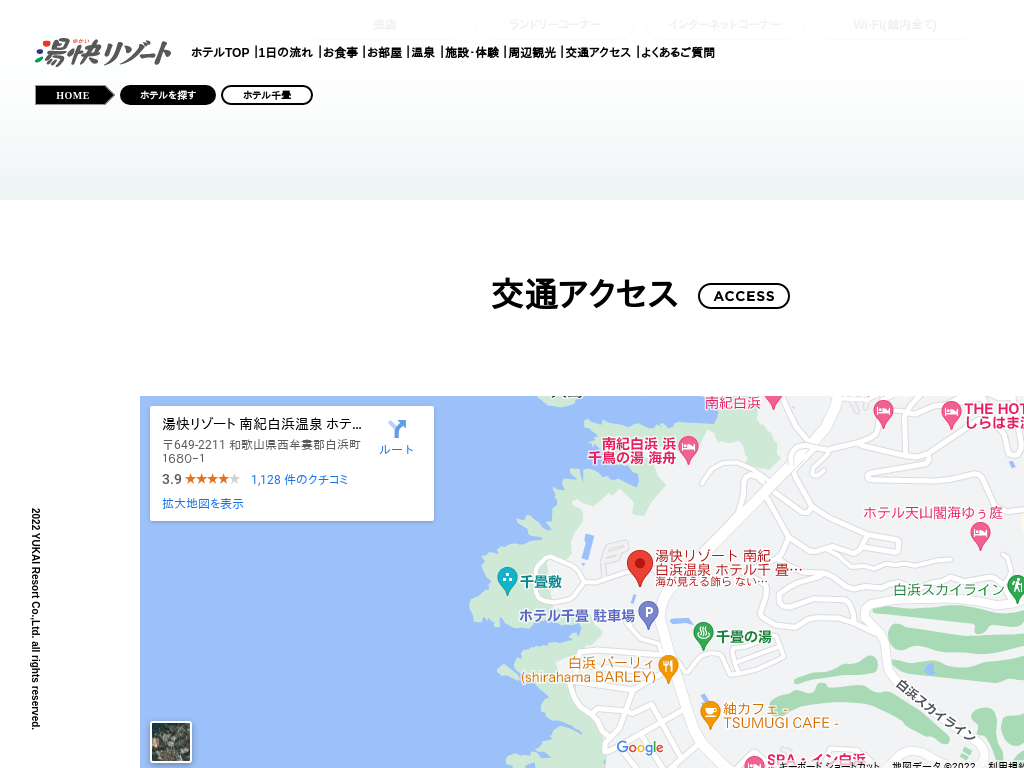Open ホテルTOP in the navigation
Viewport: 1024px width, 768px height.
220,52
